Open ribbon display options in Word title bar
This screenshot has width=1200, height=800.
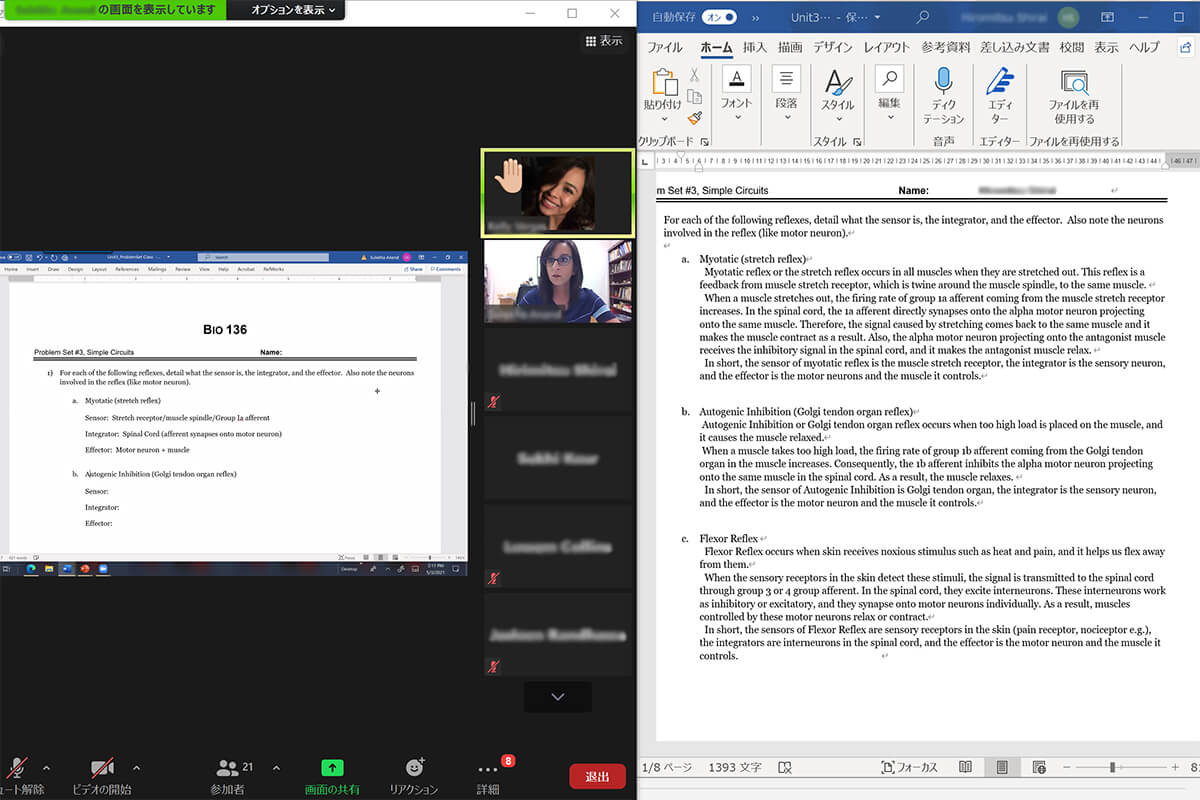(x=1107, y=17)
